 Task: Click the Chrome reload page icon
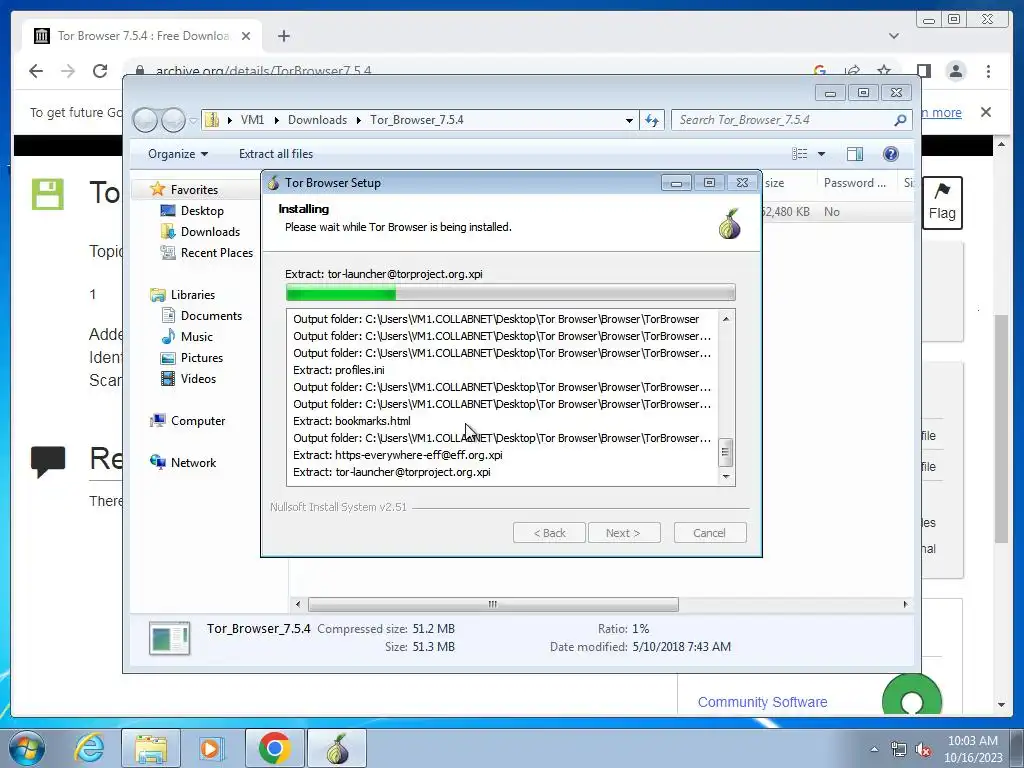(x=99, y=71)
